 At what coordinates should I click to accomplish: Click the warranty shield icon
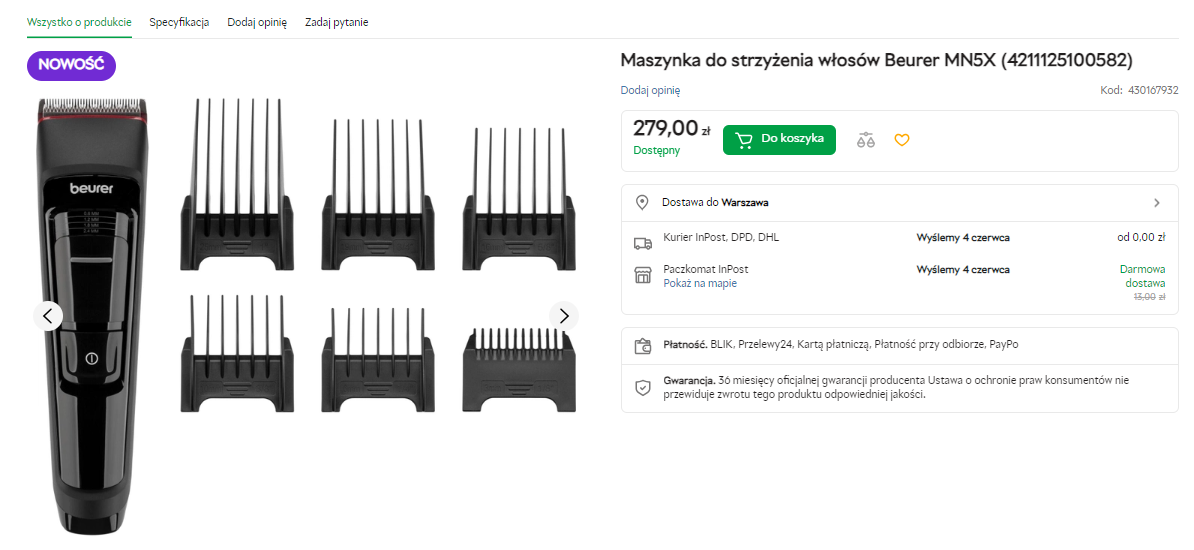[x=642, y=387]
